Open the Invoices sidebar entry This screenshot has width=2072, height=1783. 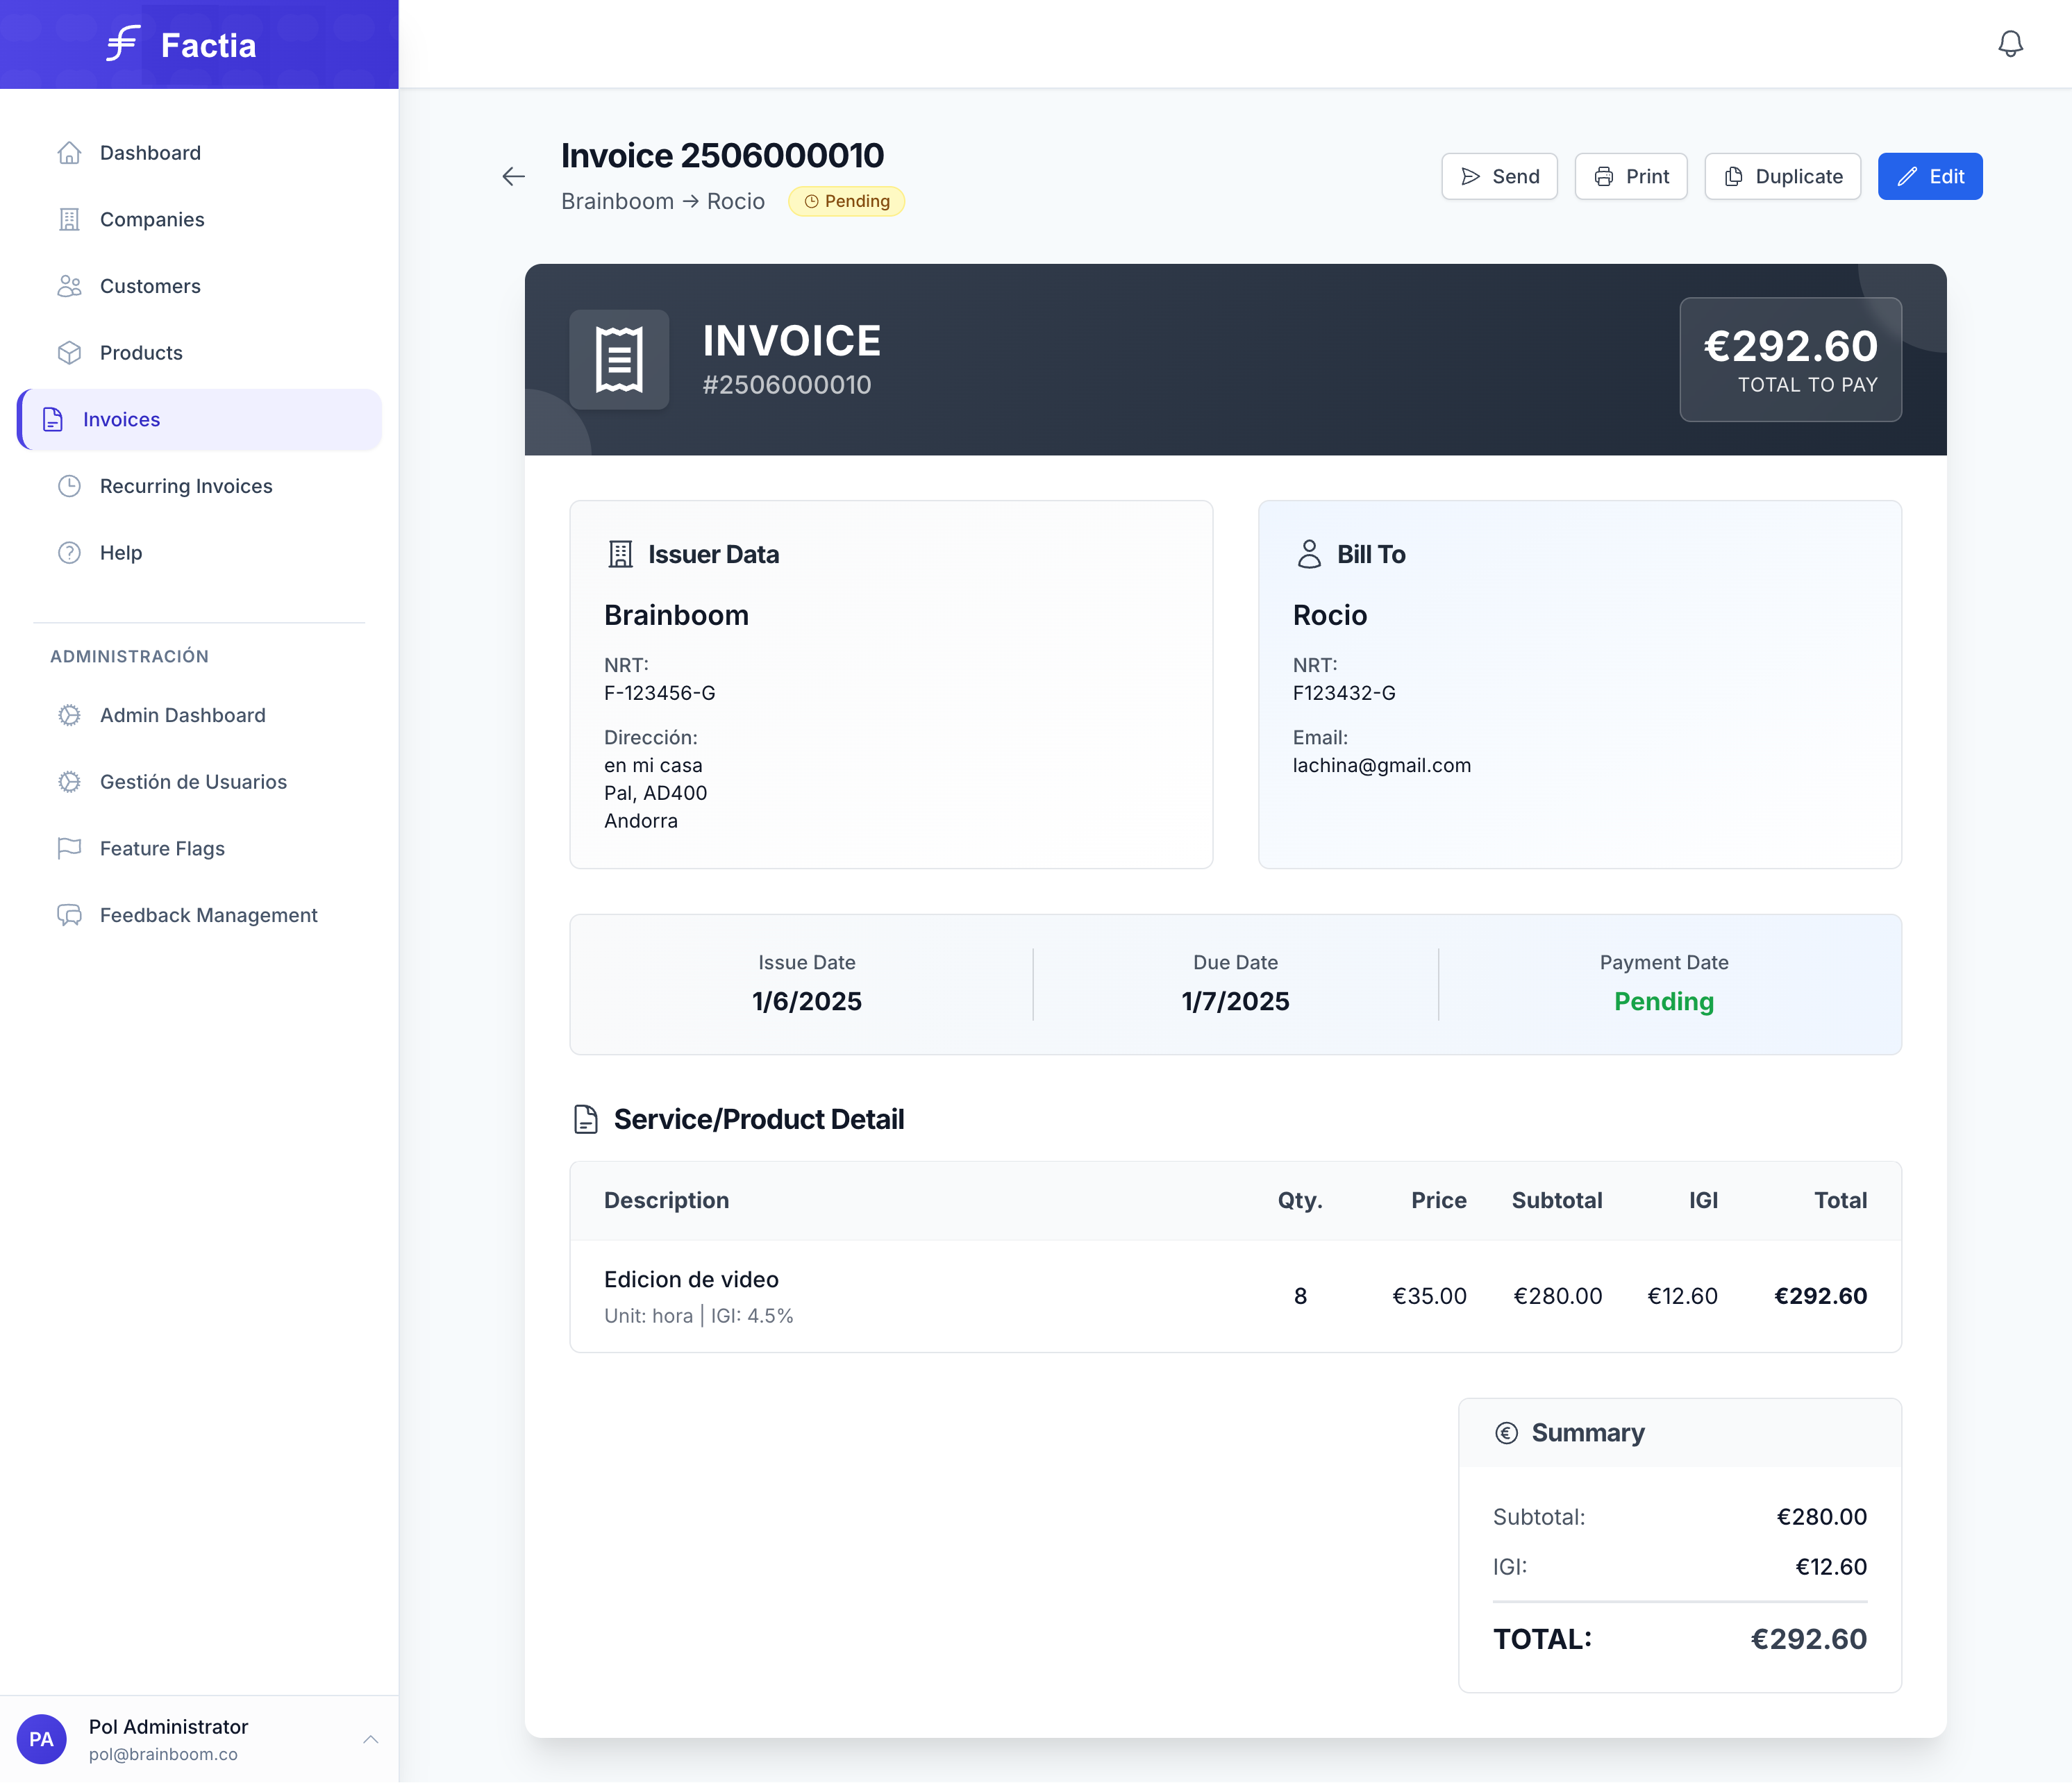pyautogui.click(x=122, y=419)
